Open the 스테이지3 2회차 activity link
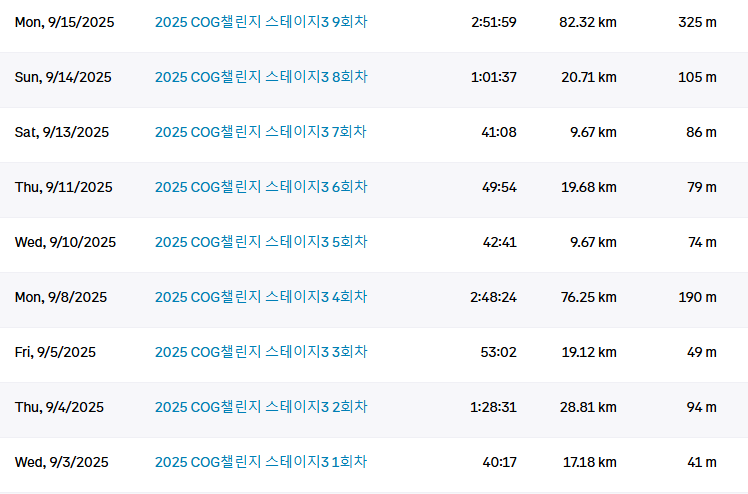748x494 pixels. pyautogui.click(x=261, y=407)
